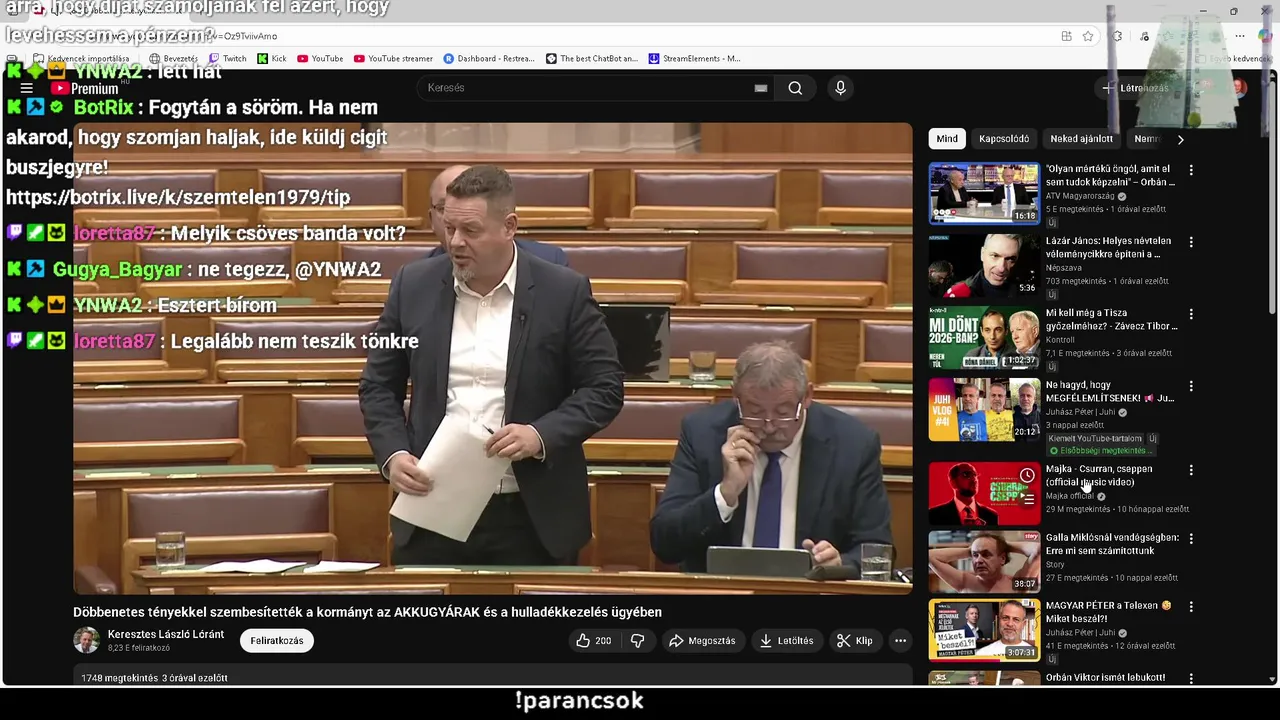Image resolution: width=1280 pixels, height=720 pixels.
Task: Open the Galla Miklósnál vendégségben video thumbnail
Action: (984, 561)
